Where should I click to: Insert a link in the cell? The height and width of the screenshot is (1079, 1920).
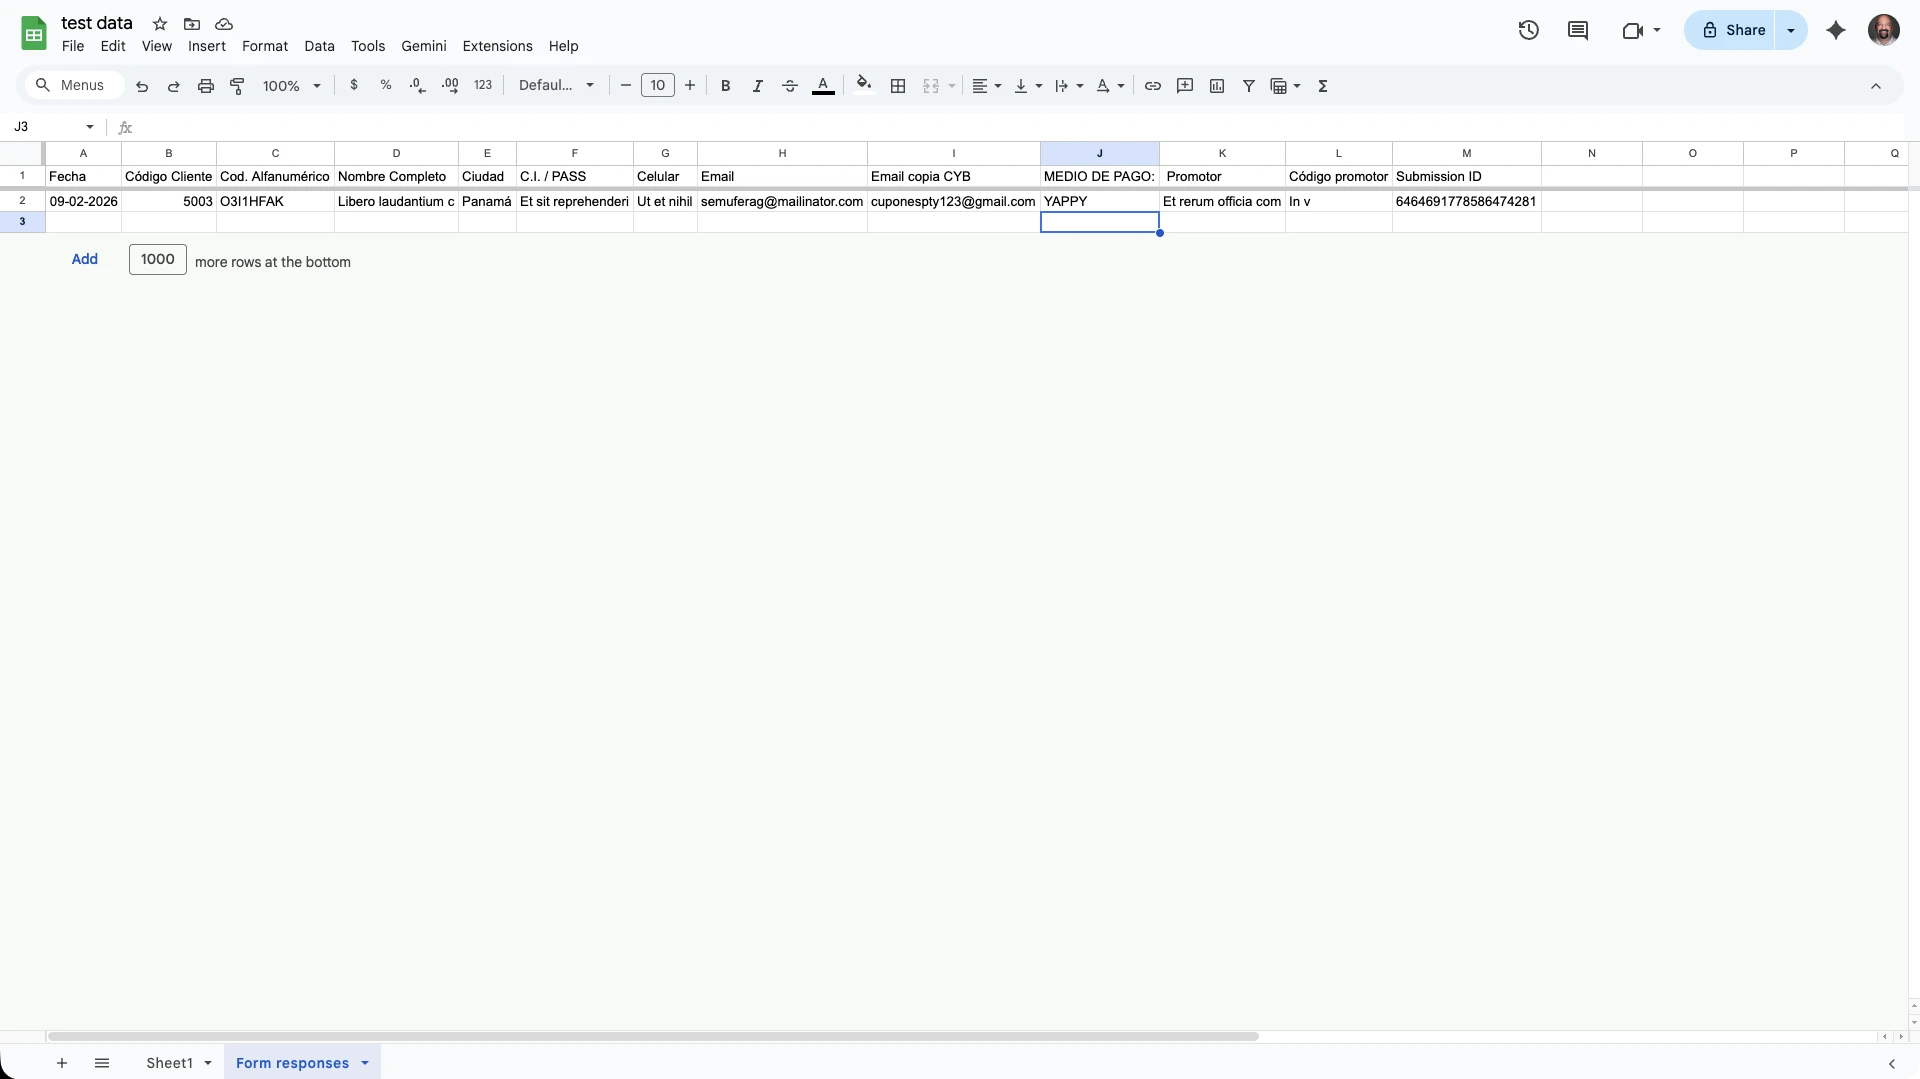pos(1152,85)
